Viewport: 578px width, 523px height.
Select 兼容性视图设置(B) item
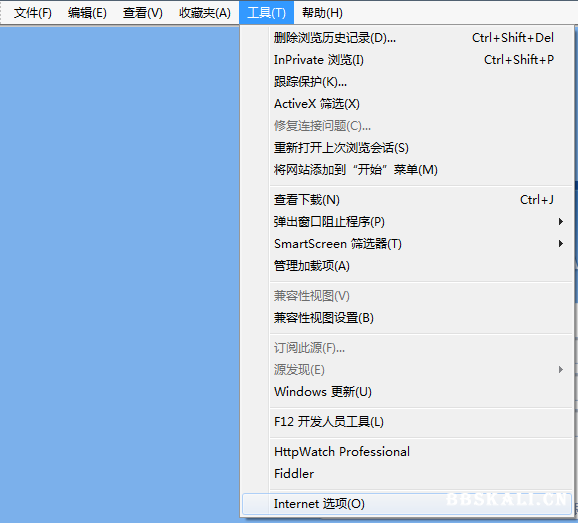point(407,318)
